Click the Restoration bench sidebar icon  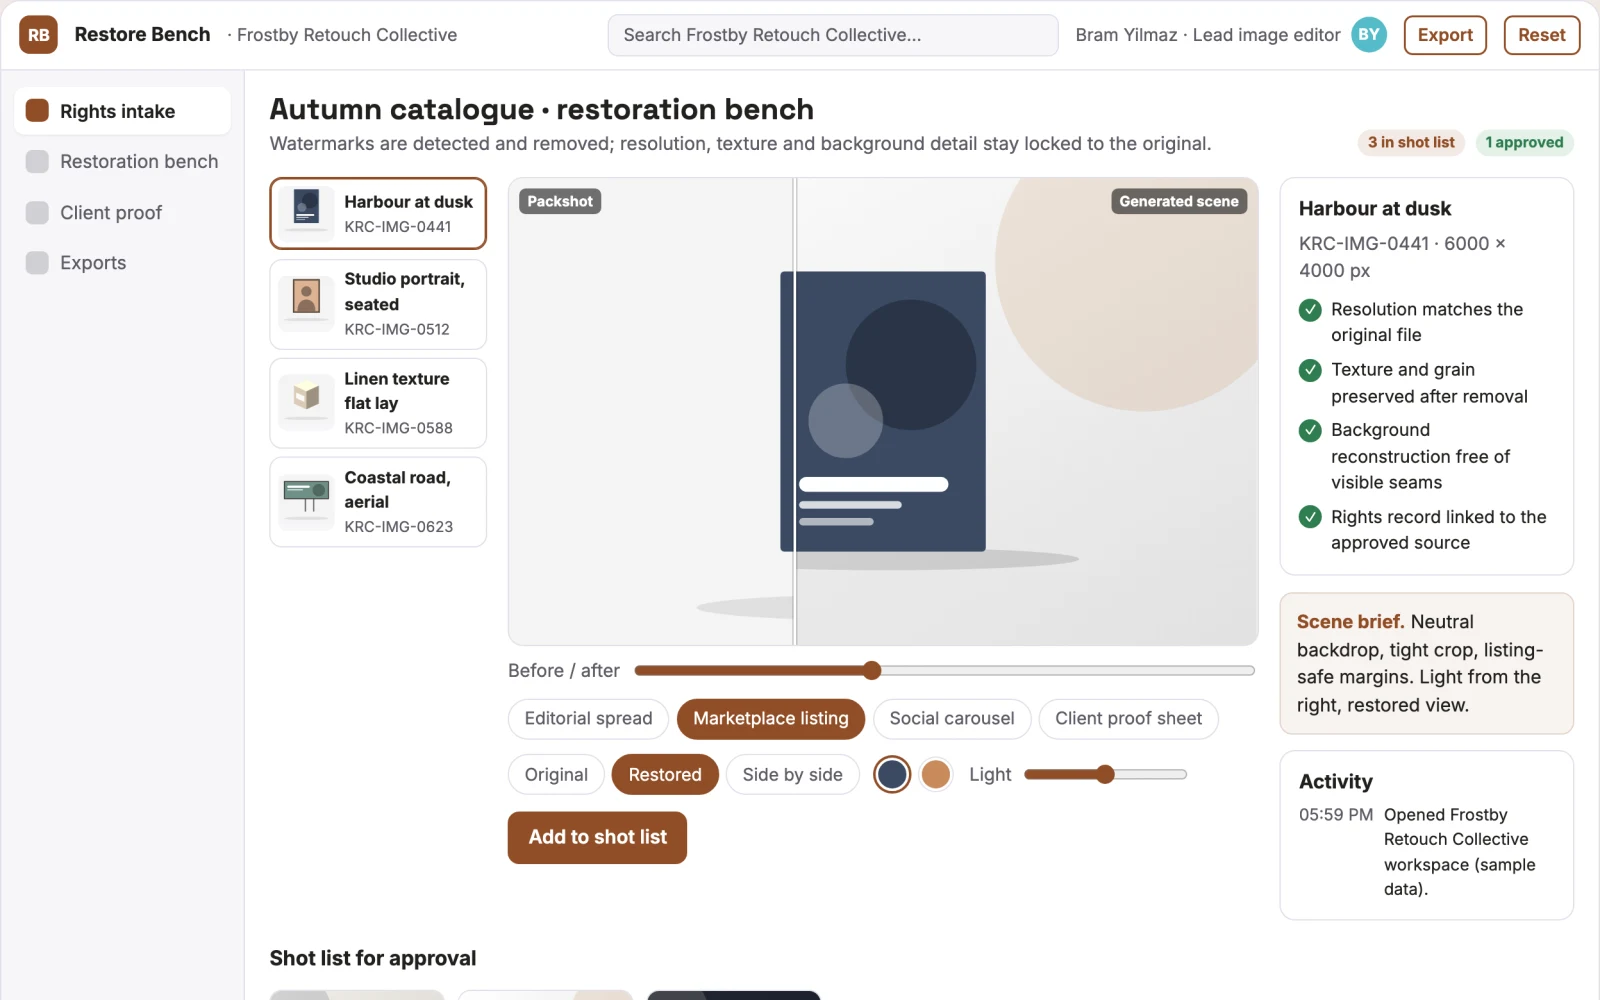tap(37, 161)
